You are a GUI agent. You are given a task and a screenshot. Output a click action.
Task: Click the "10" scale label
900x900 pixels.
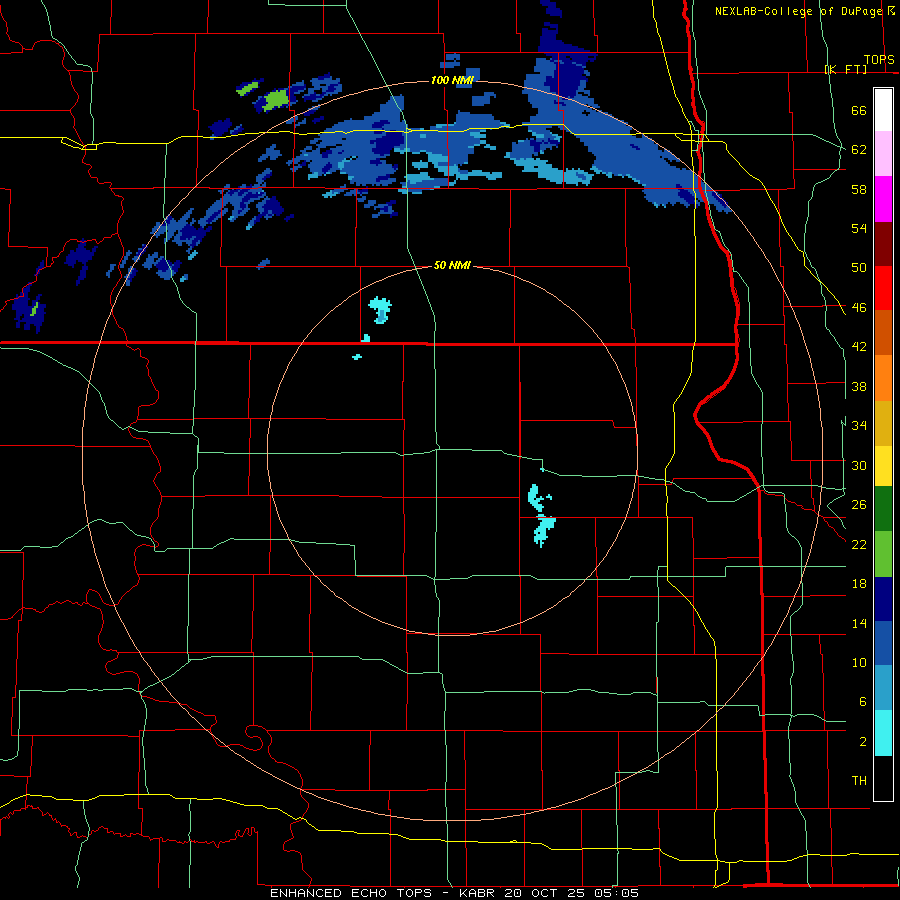(859, 662)
